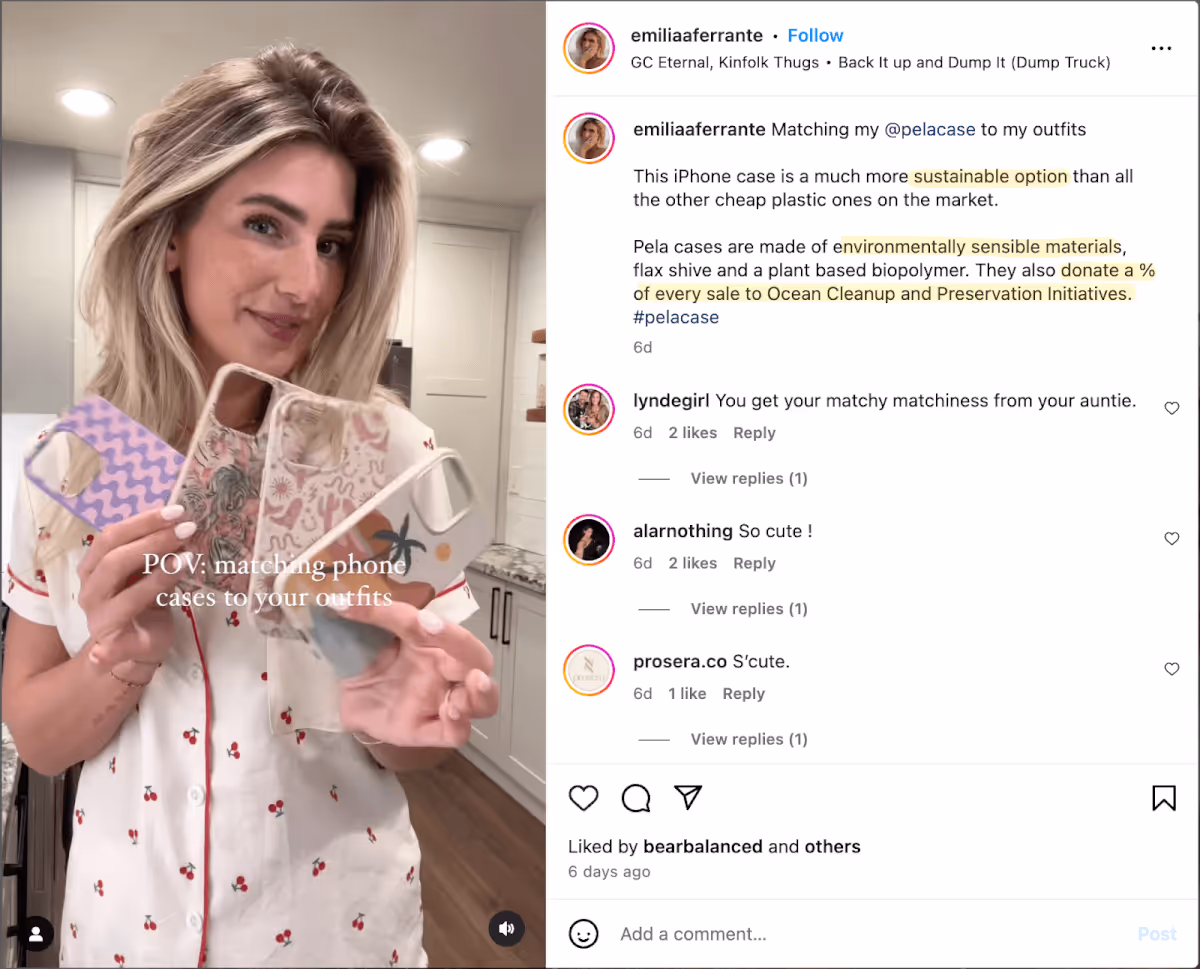1200x969 pixels.
Task: Save the post with the bookmark icon
Action: click(1164, 798)
